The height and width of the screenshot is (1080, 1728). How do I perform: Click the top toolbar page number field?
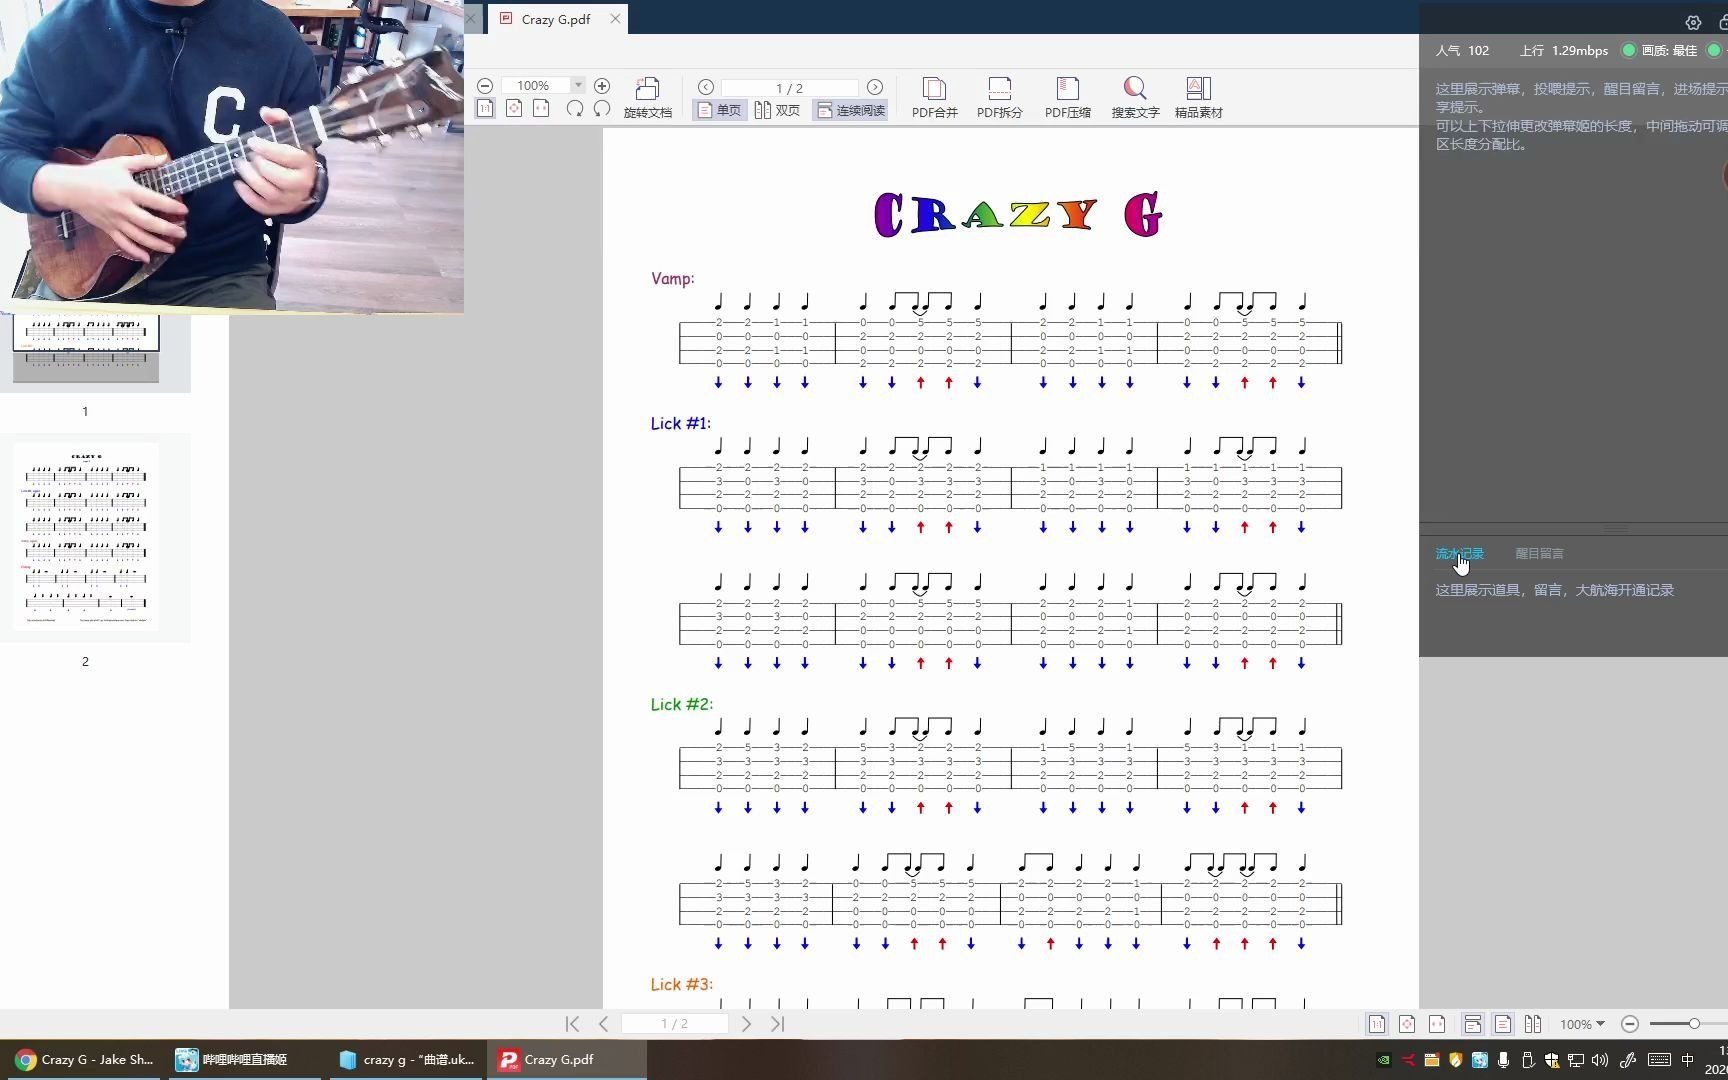pyautogui.click(x=790, y=88)
